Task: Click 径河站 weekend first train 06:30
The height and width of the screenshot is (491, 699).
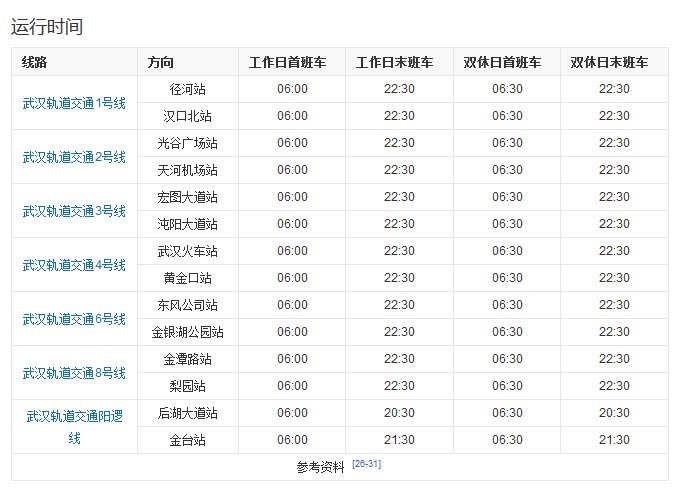Action: pos(507,89)
